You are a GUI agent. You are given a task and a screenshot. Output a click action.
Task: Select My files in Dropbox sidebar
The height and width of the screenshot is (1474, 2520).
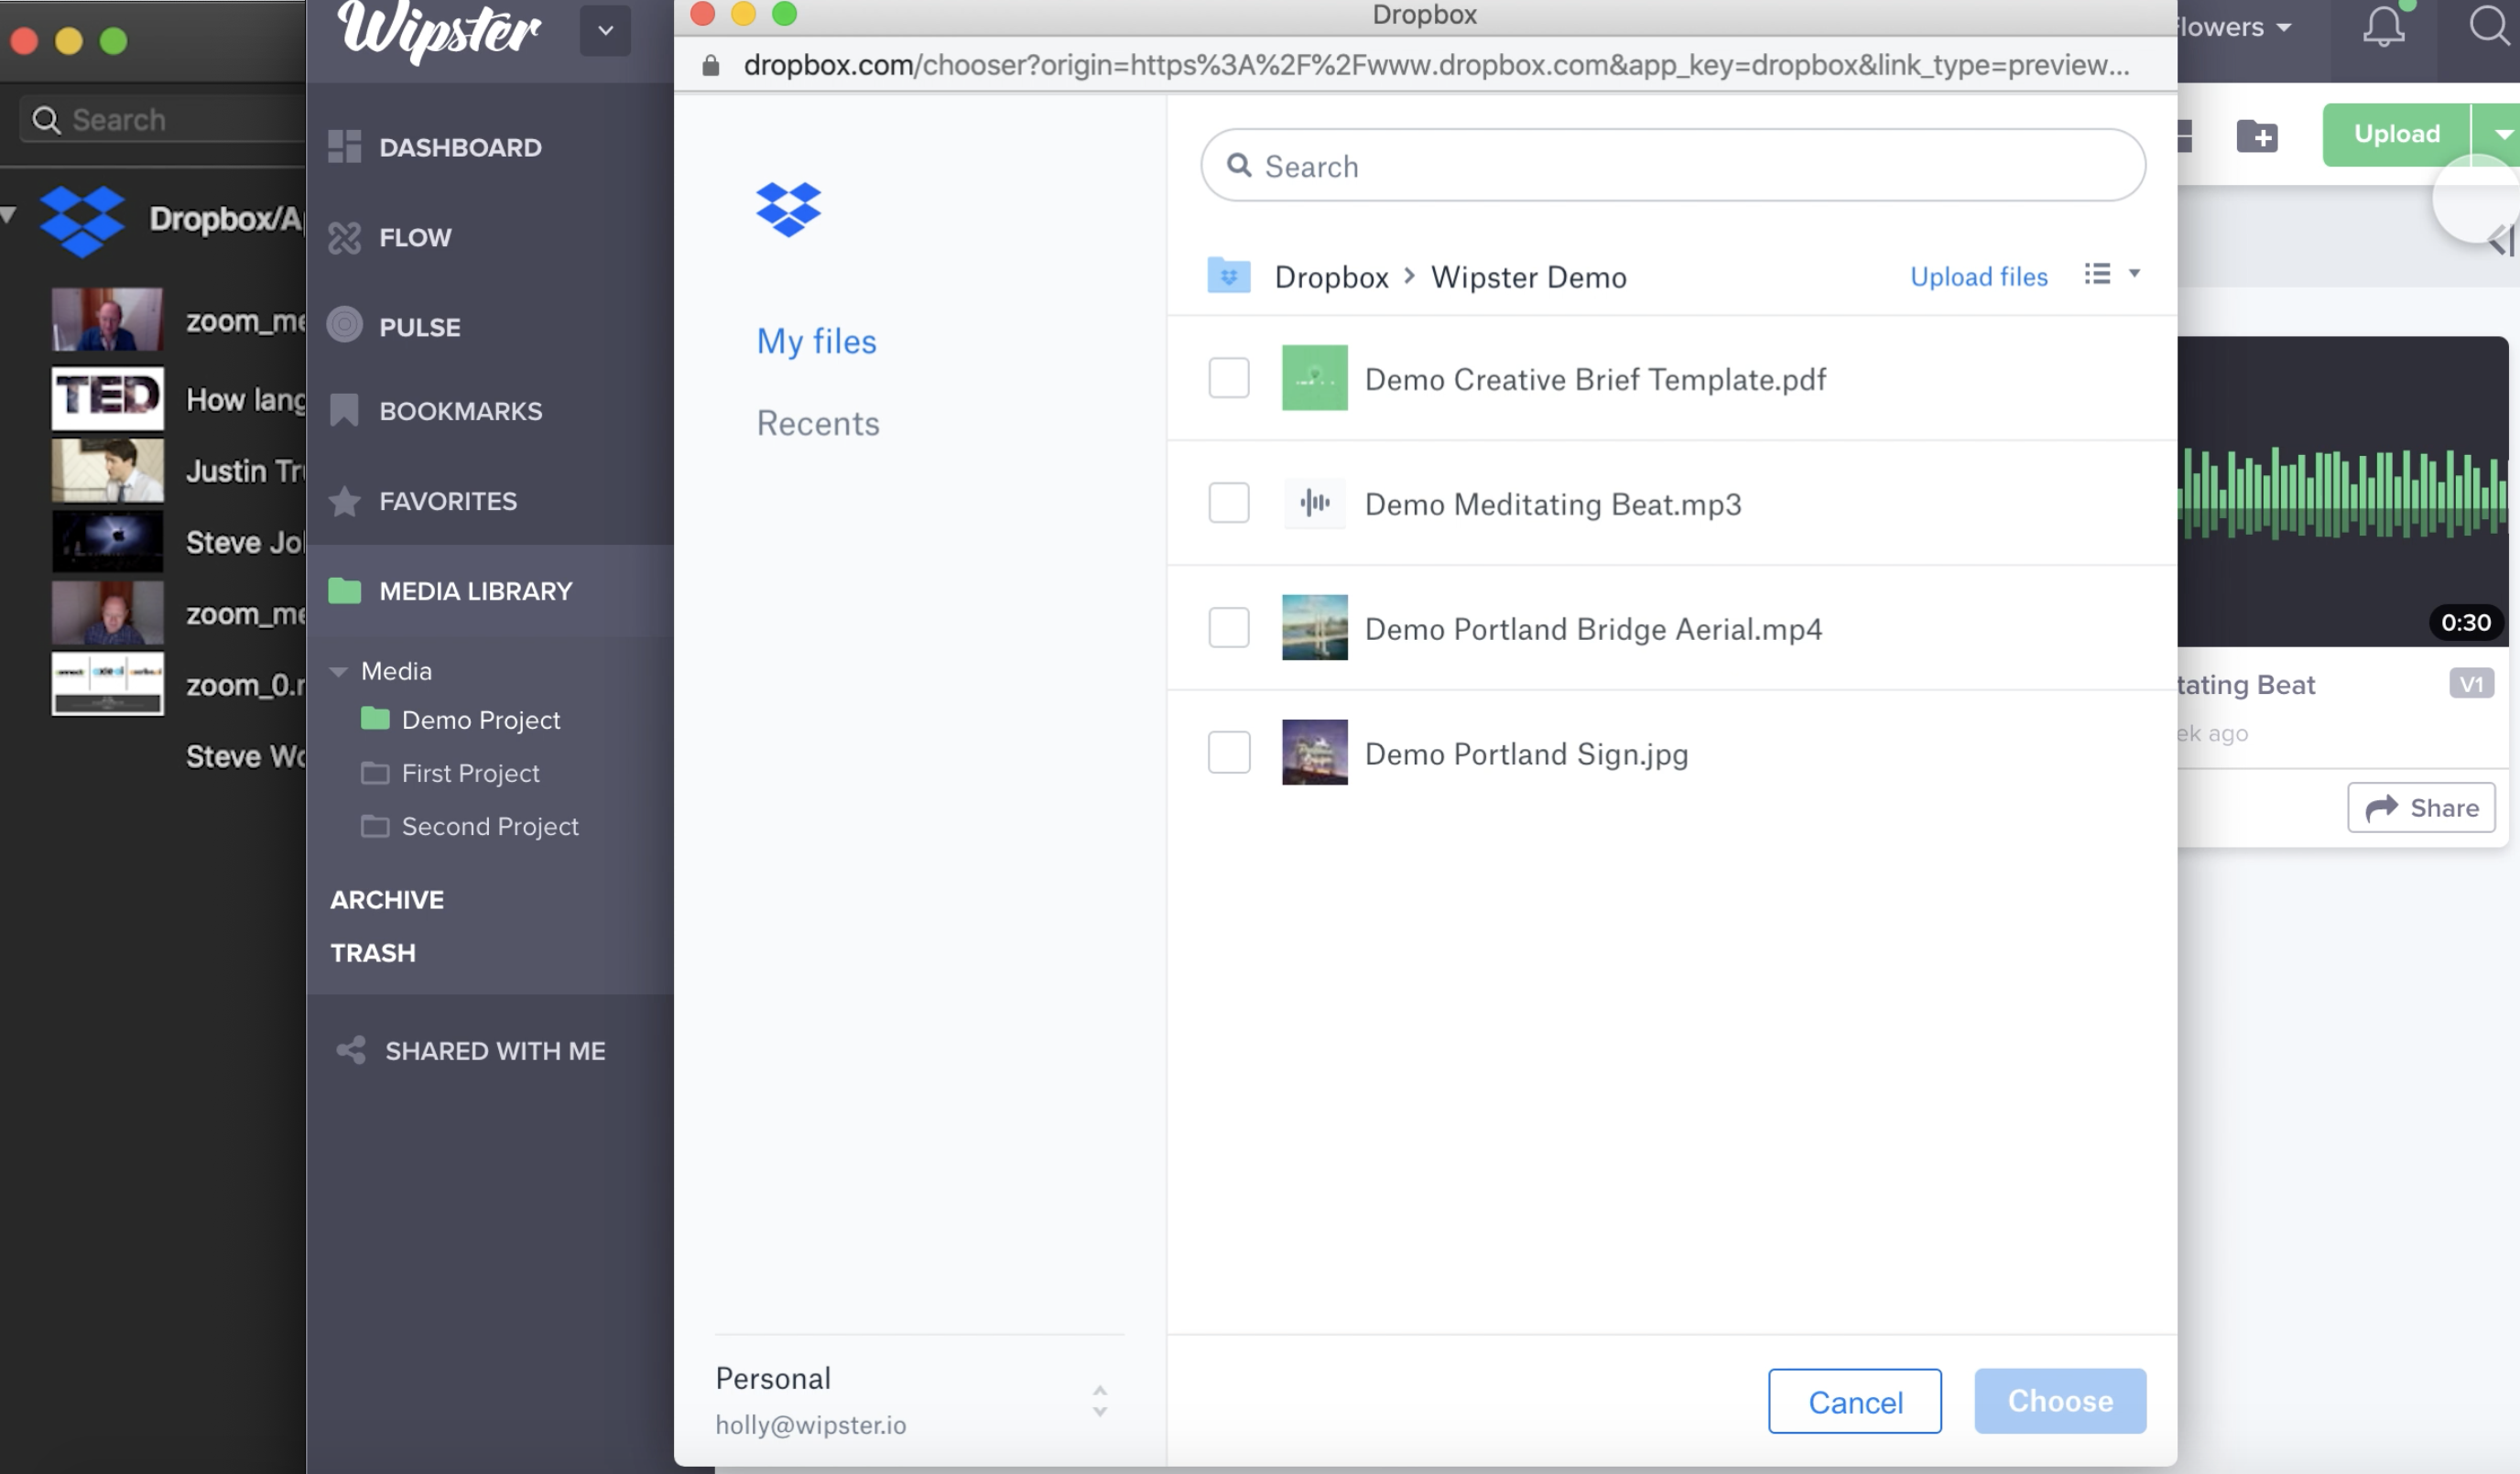[x=816, y=341]
